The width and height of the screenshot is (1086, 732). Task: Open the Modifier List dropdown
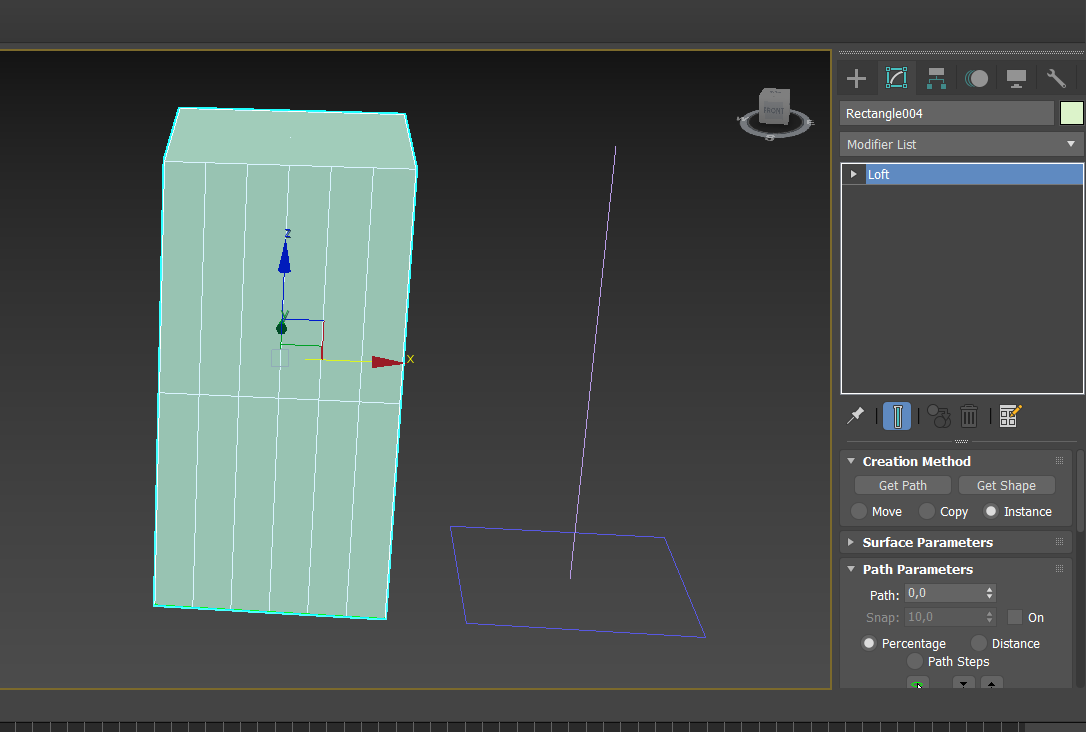961,145
